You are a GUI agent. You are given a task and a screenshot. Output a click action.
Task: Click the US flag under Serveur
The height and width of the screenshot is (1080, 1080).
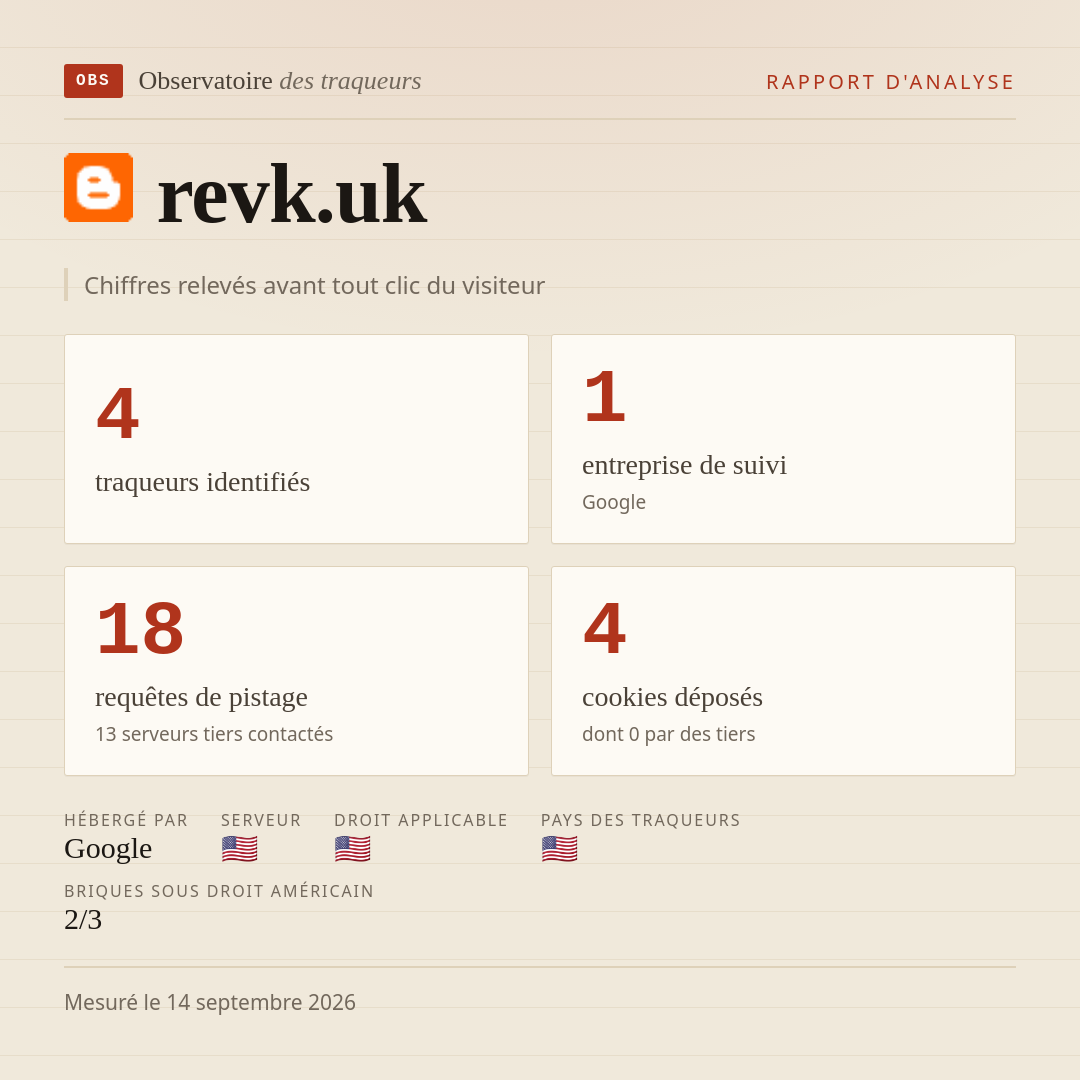240,849
